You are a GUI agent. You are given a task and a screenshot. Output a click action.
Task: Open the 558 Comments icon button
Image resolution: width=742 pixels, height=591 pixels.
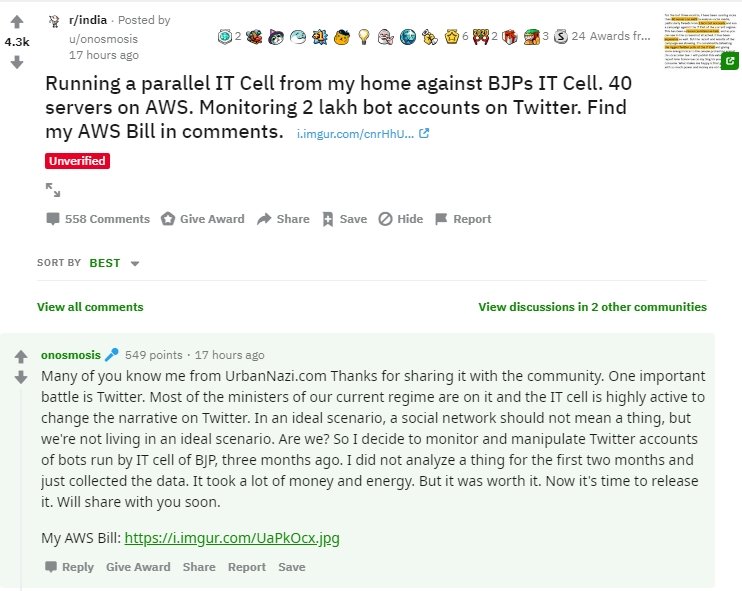53,219
